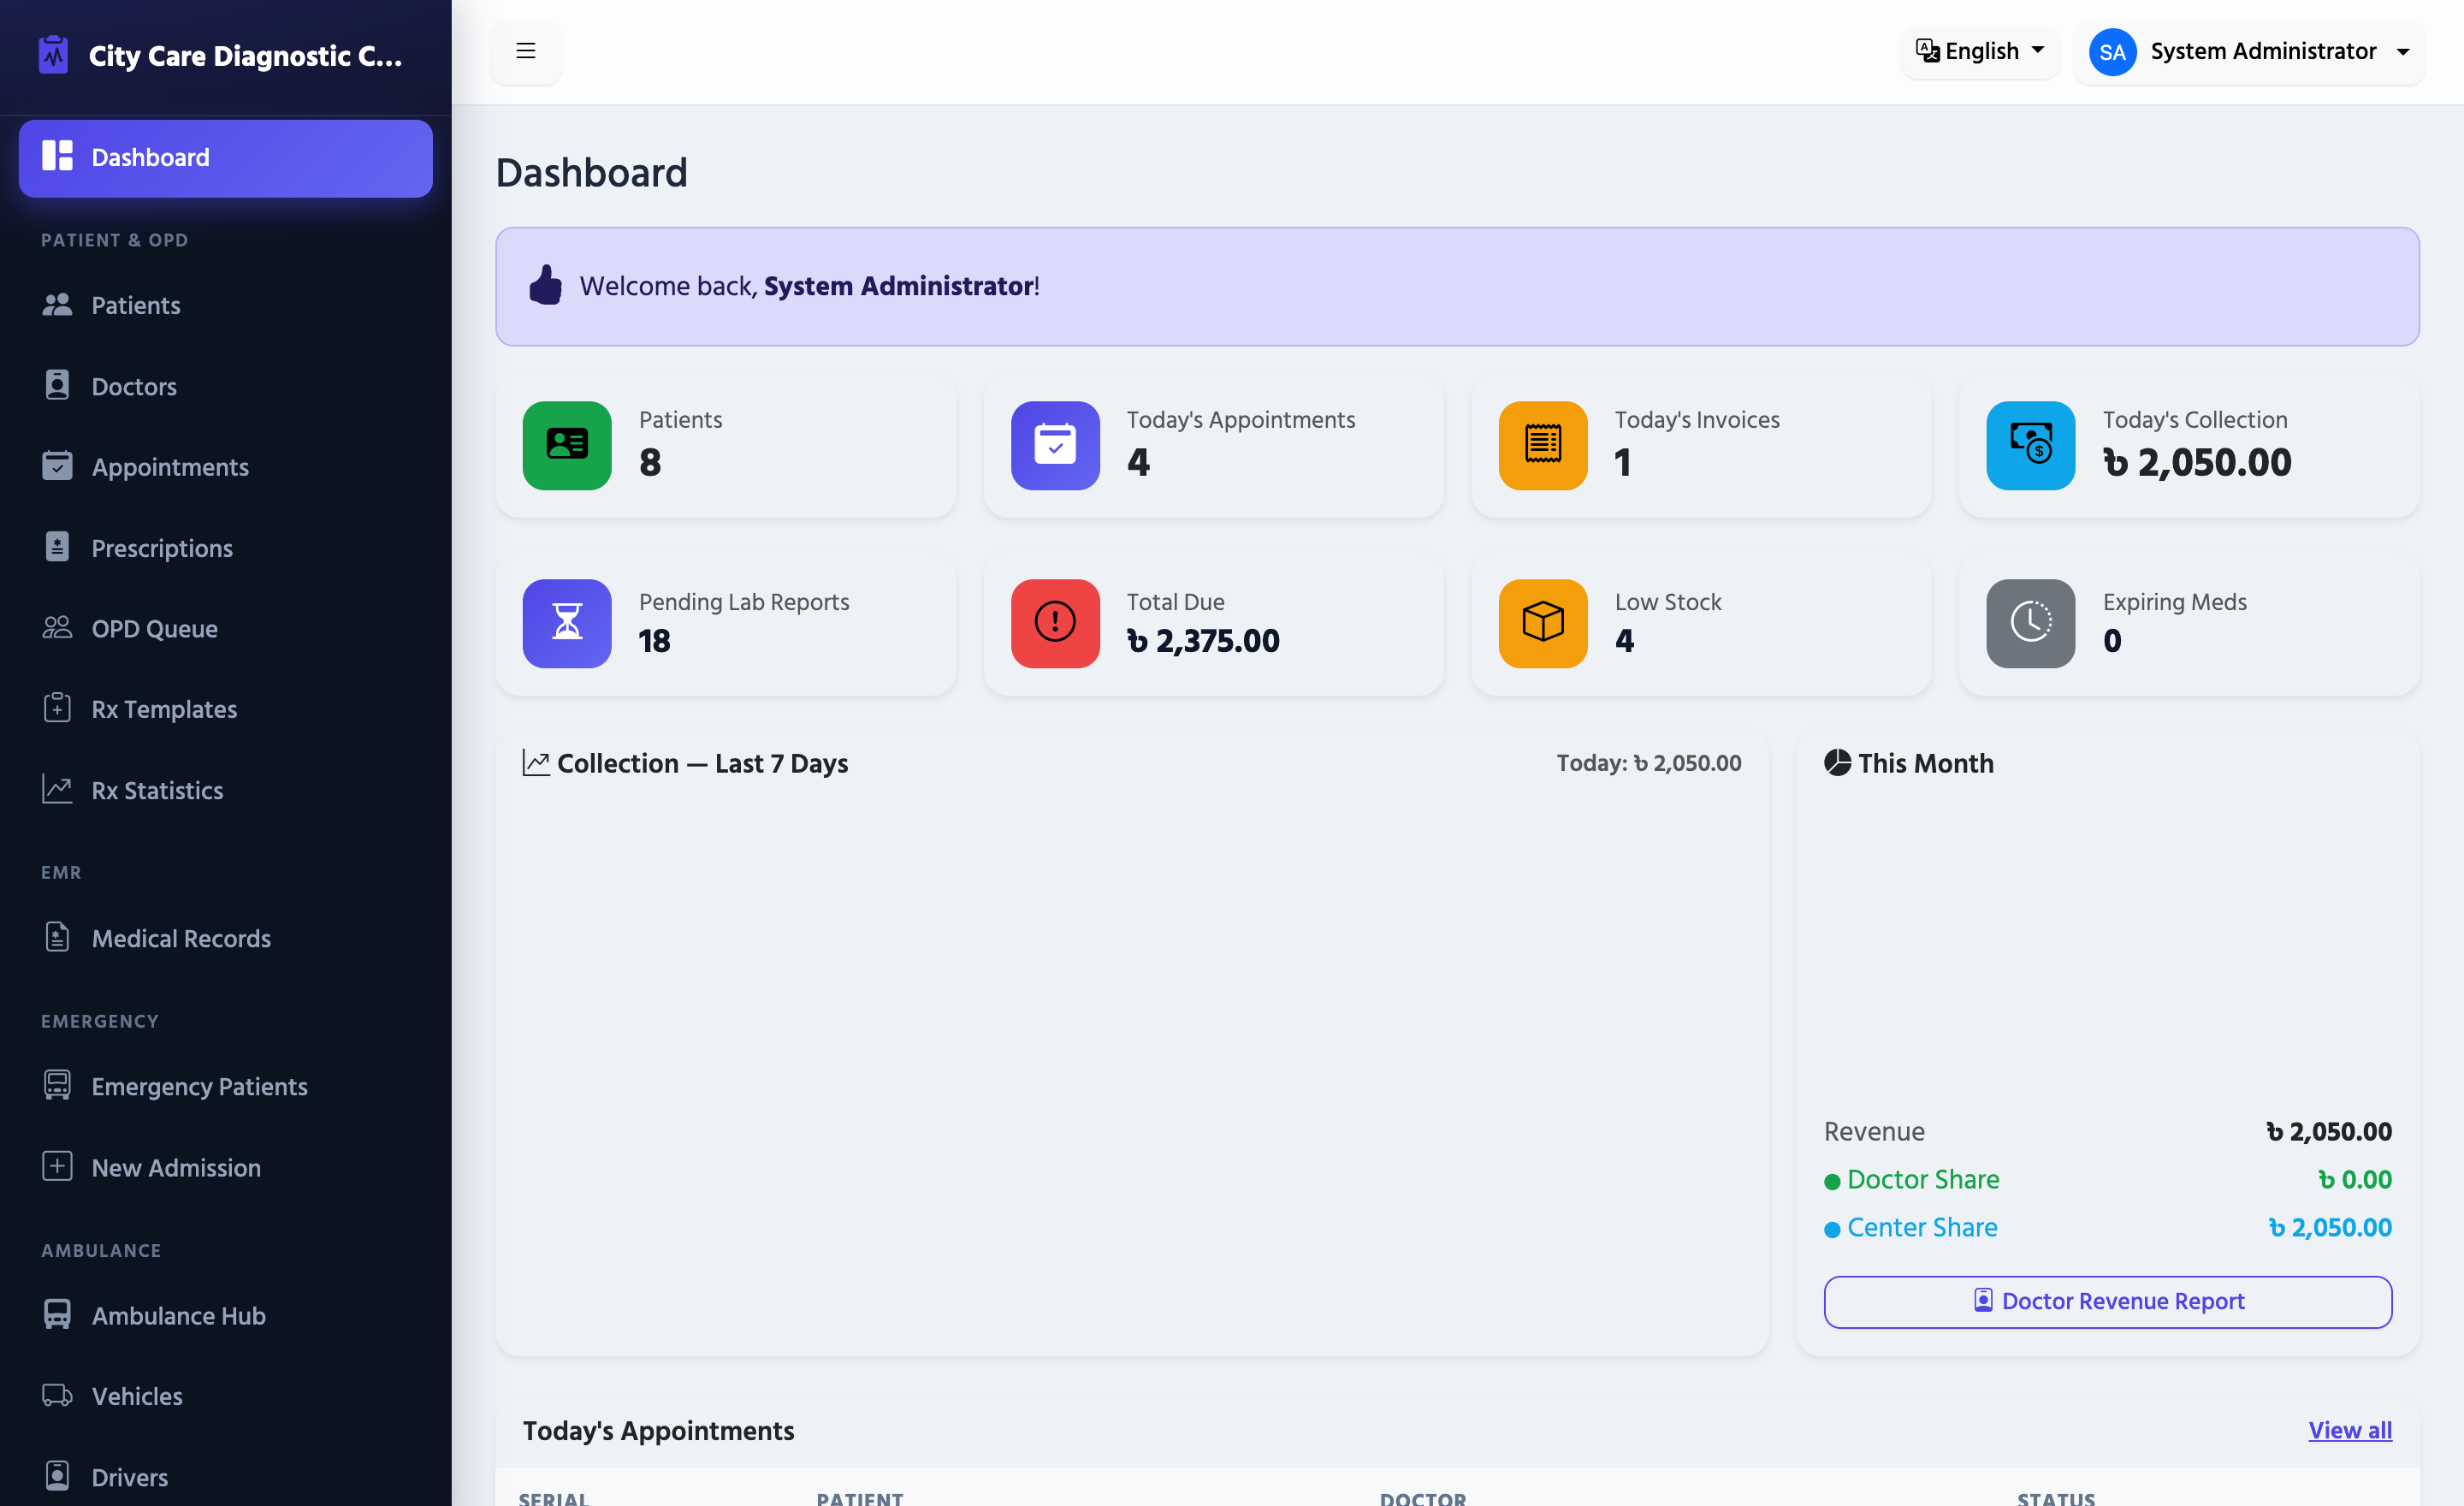
Task: Click the City Care Diagnostic logo icon
Action: pyautogui.click(x=53, y=55)
